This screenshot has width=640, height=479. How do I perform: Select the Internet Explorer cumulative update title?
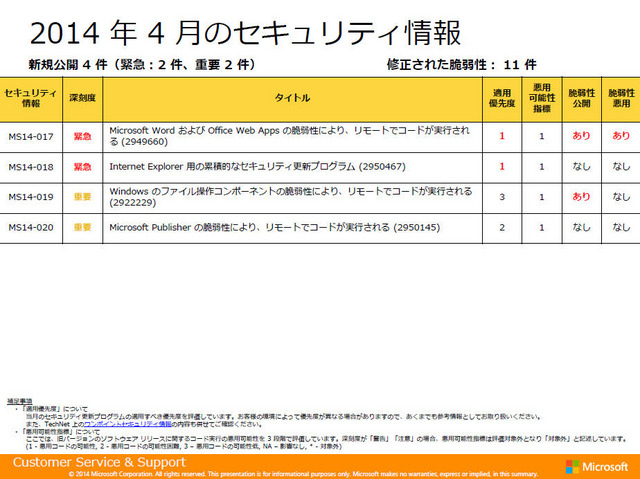(x=258, y=166)
